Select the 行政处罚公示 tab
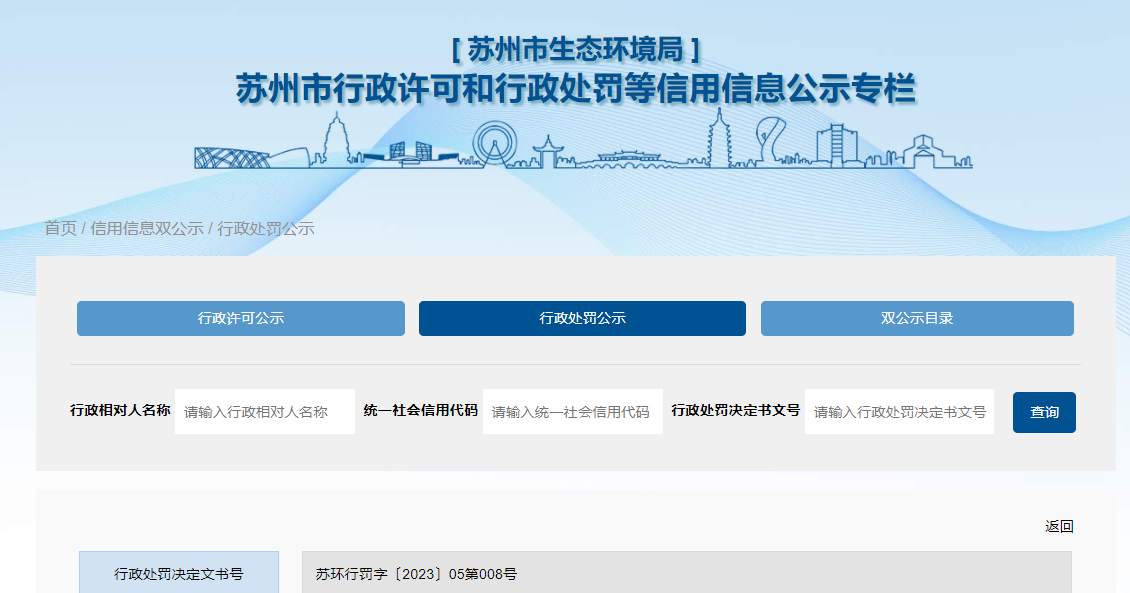This screenshot has width=1130, height=593. point(582,318)
